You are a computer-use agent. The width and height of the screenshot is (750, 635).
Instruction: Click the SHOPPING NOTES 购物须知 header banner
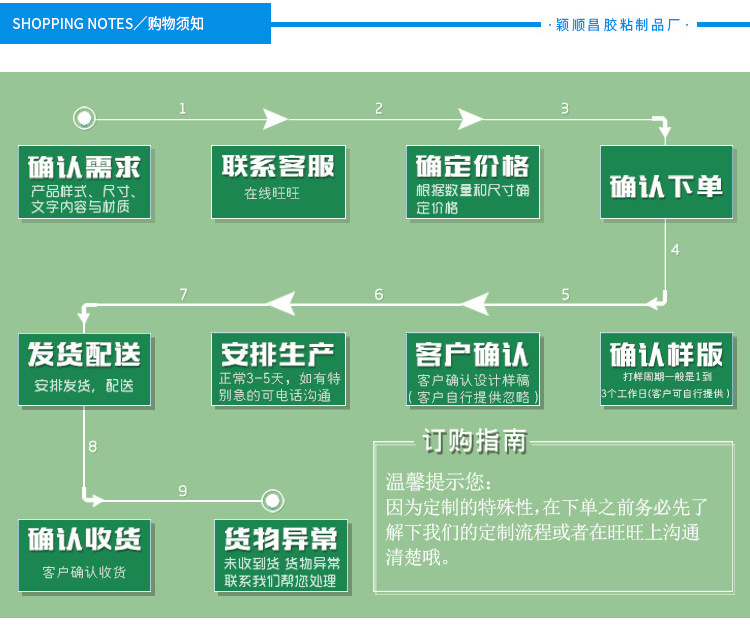click(135, 23)
